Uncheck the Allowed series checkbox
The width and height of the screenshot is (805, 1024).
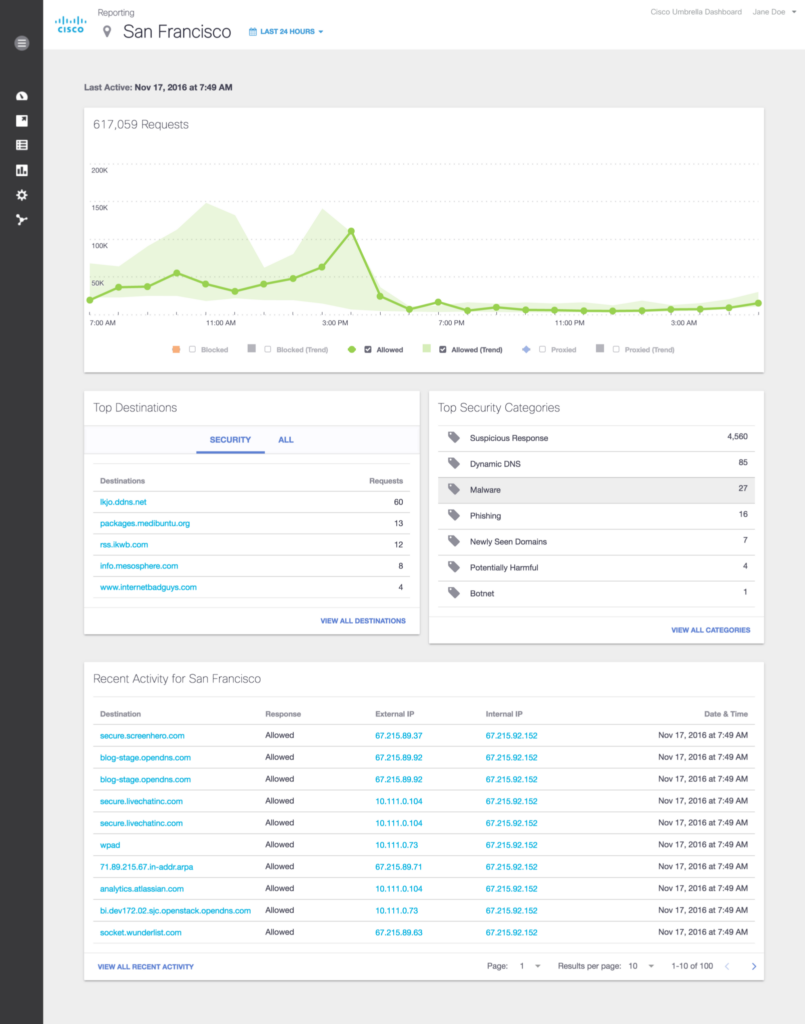point(368,349)
